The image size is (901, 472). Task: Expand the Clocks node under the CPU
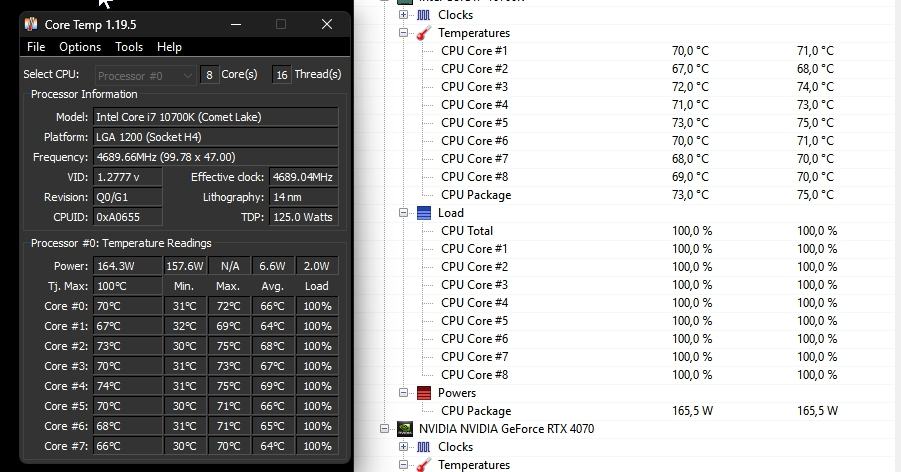click(403, 15)
